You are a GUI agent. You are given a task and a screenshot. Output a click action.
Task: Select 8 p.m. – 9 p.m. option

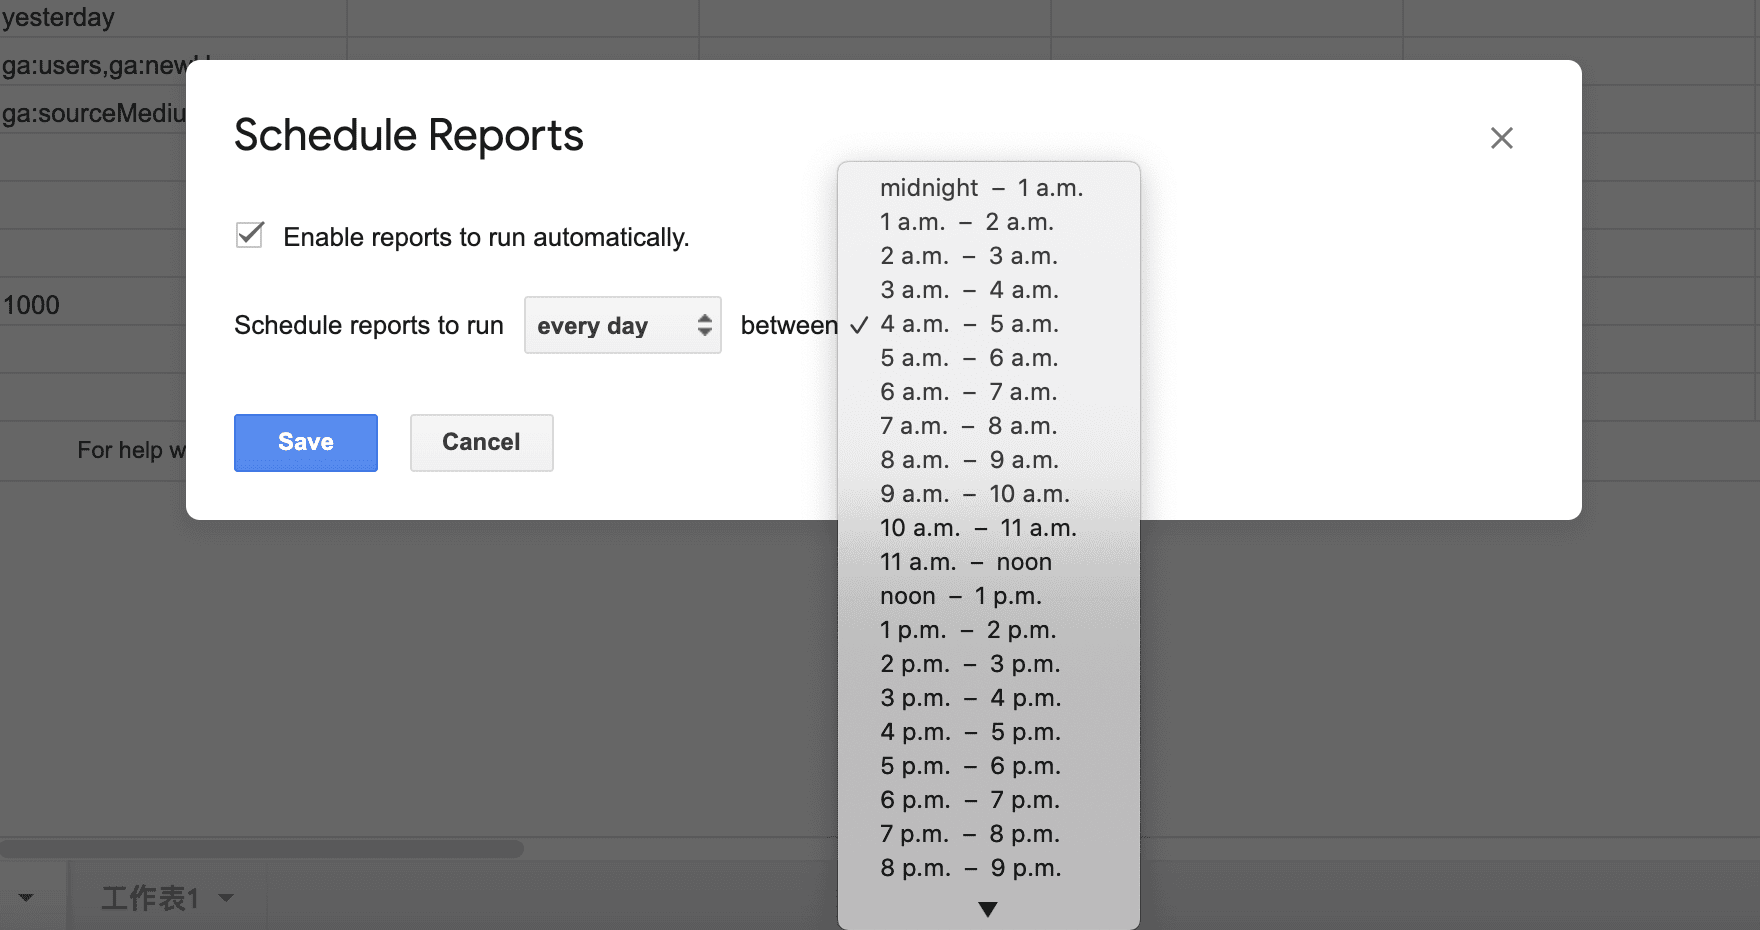[x=970, y=868]
